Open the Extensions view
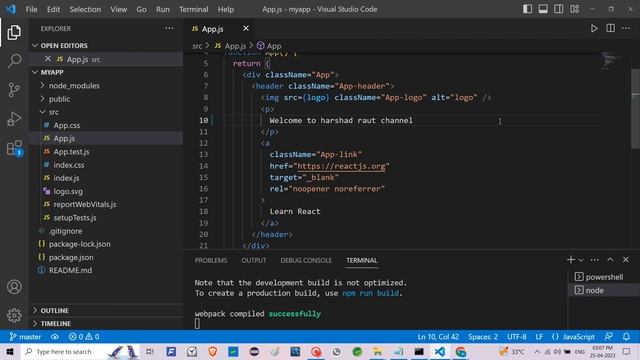 tap(14, 148)
